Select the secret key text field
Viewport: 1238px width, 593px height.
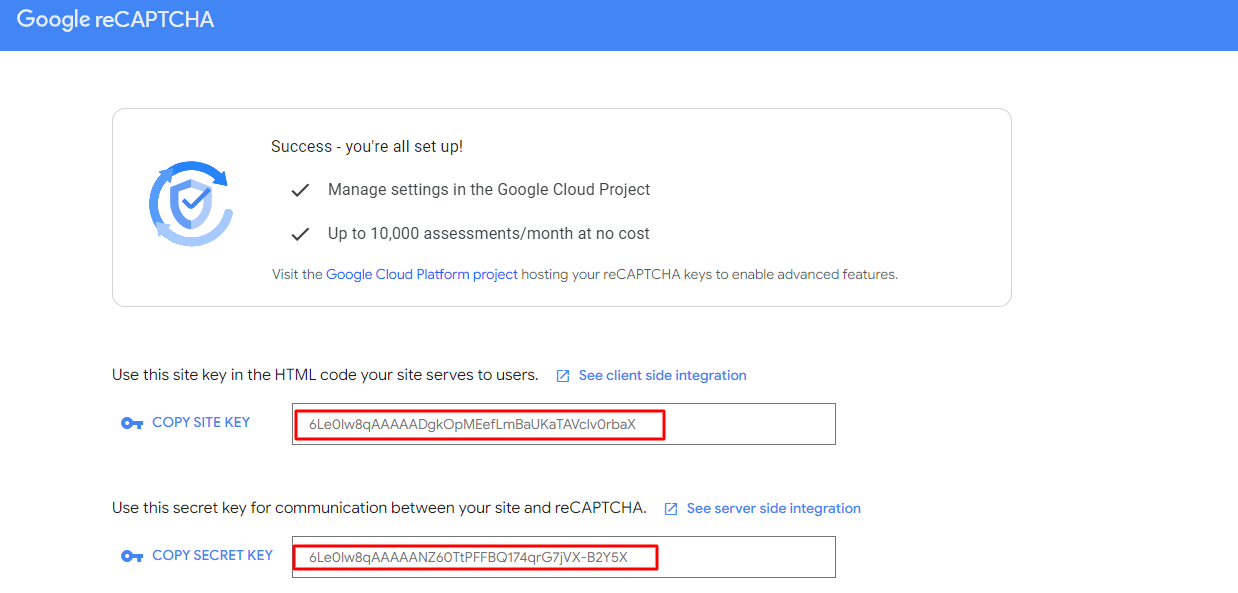(x=563, y=557)
